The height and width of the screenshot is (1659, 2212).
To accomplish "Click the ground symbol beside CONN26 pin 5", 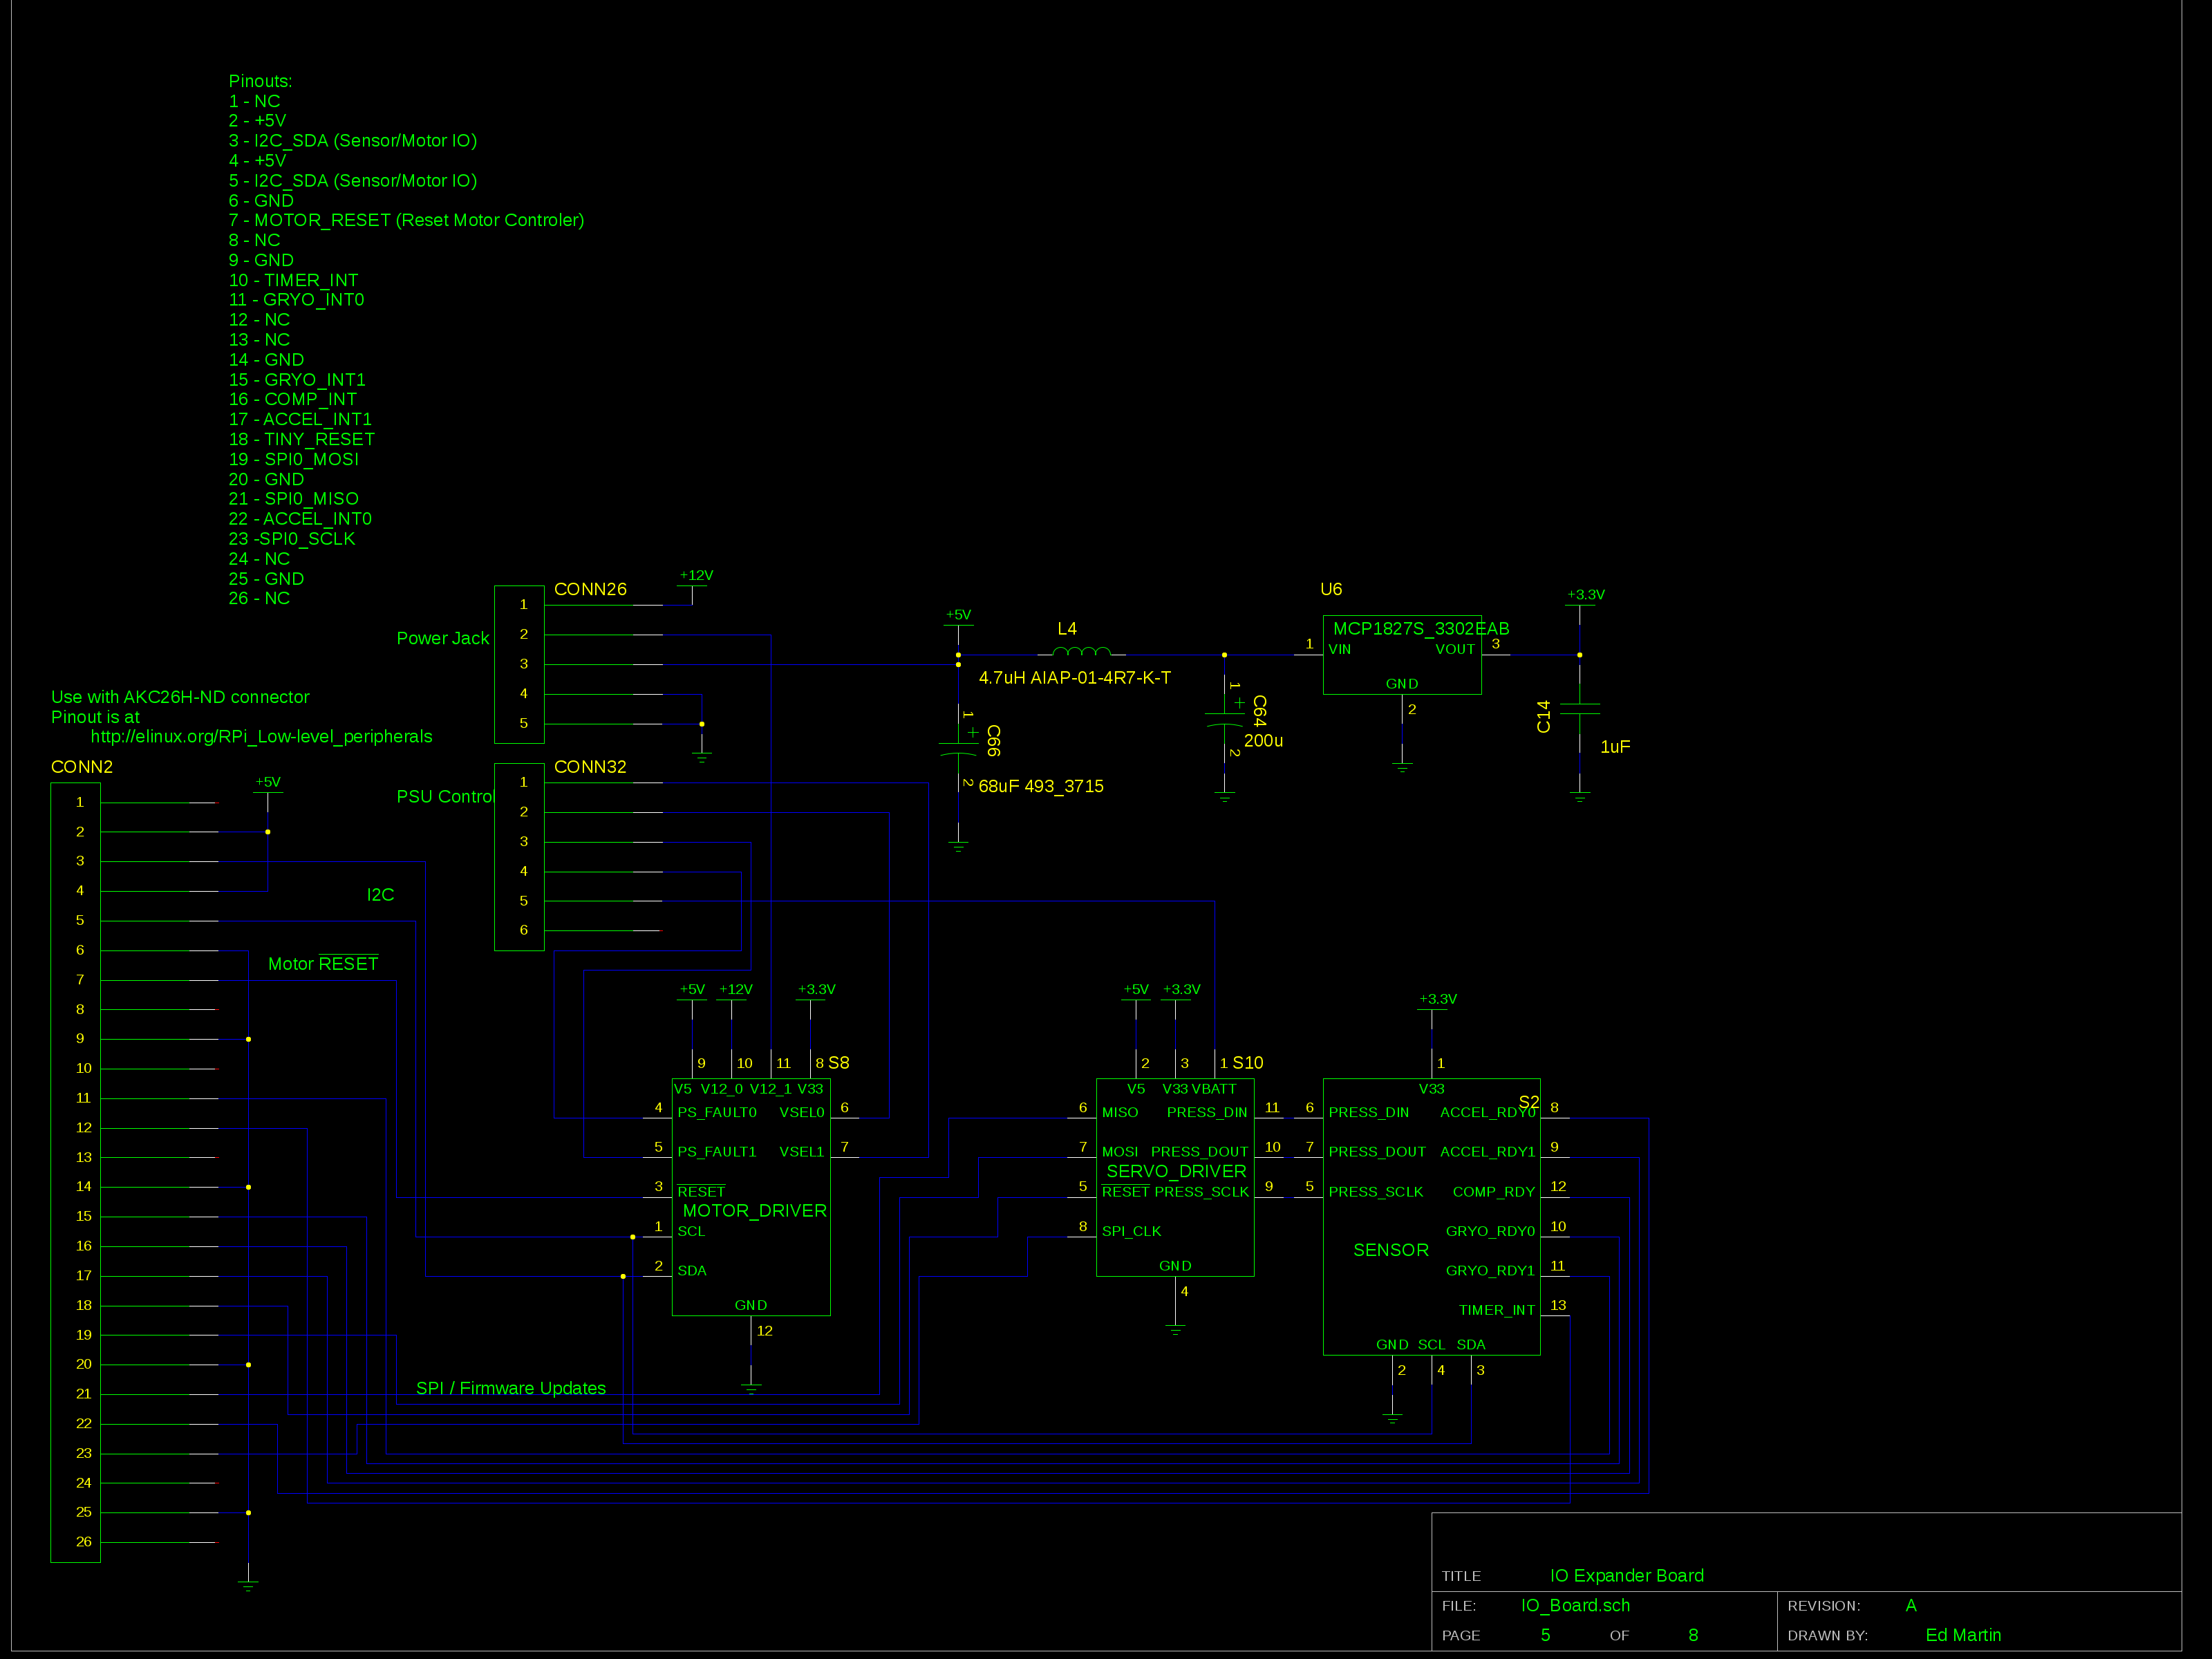I will (702, 757).
